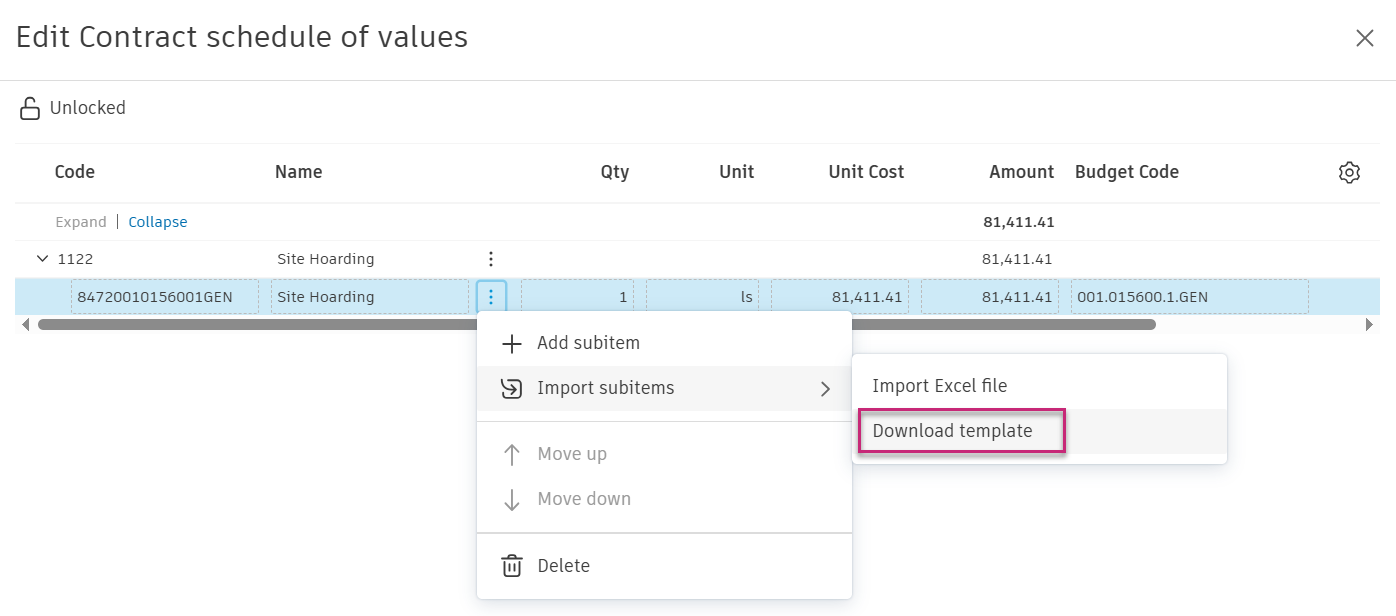Click the Expand link

click(81, 222)
